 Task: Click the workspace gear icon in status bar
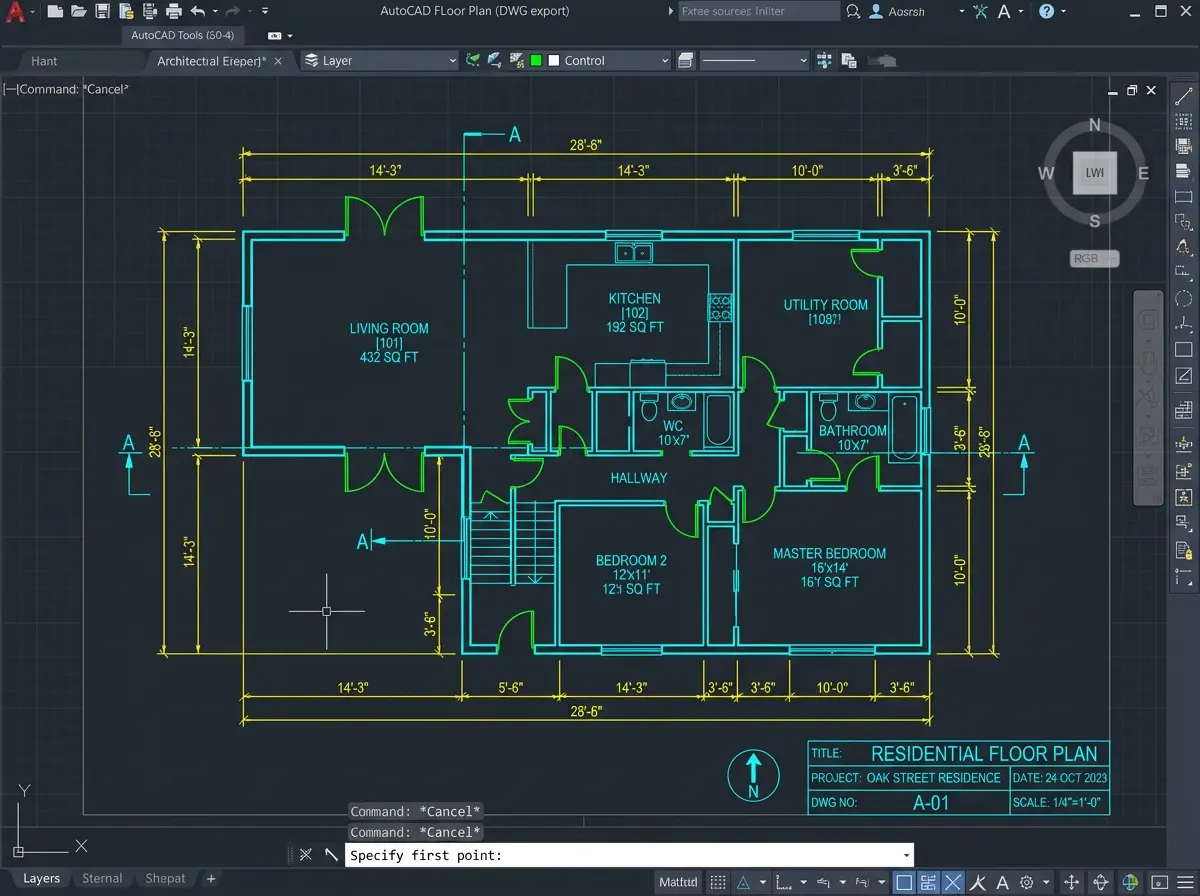pos(1026,882)
